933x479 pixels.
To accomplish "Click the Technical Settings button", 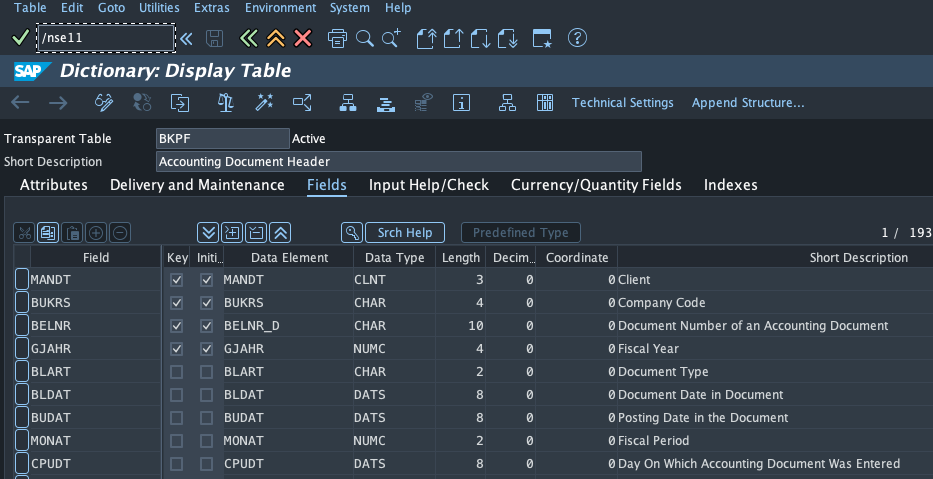I will pyautogui.click(x=622, y=103).
